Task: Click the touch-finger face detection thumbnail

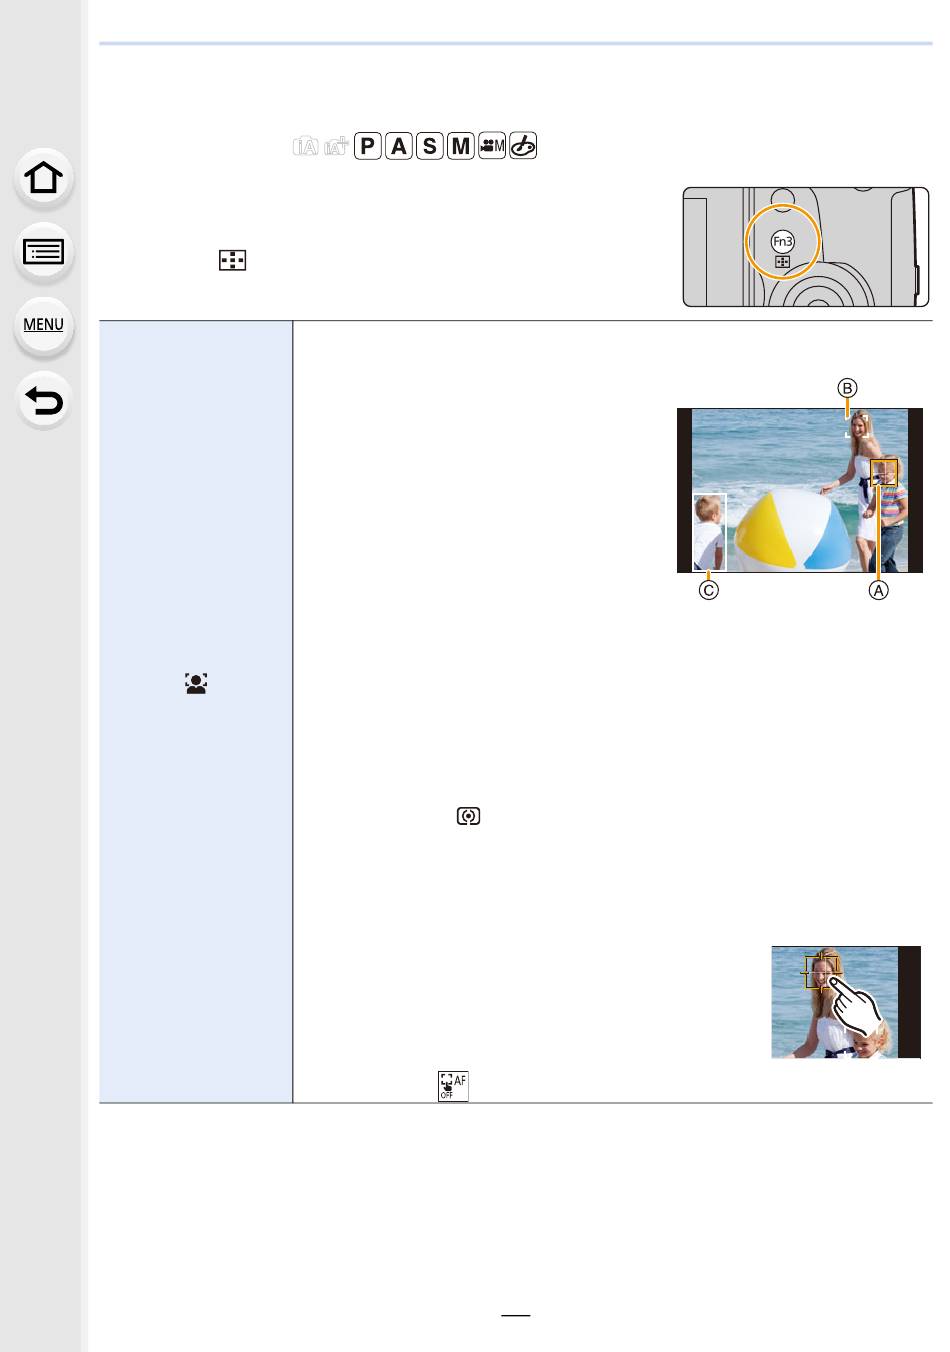Action: click(x=845, y=1002)
